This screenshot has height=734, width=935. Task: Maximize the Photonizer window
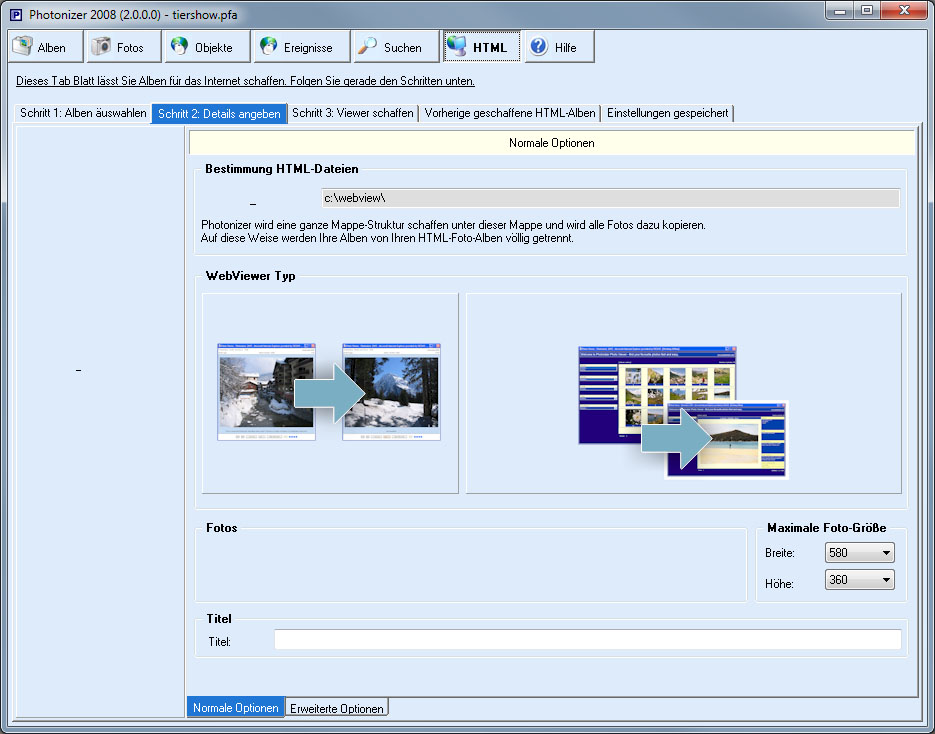pos(866,10)
